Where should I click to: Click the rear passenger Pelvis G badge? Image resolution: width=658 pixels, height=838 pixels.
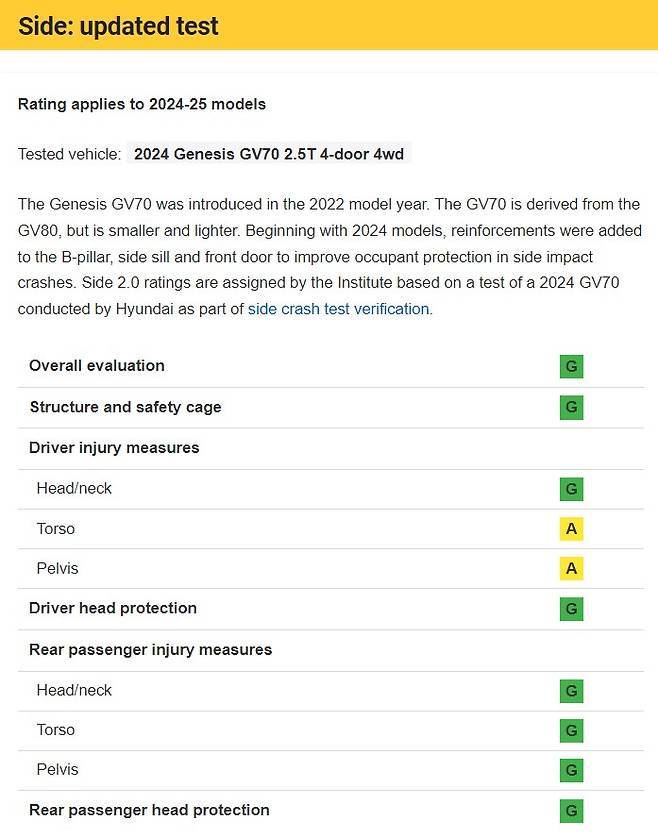coord(571,770)
